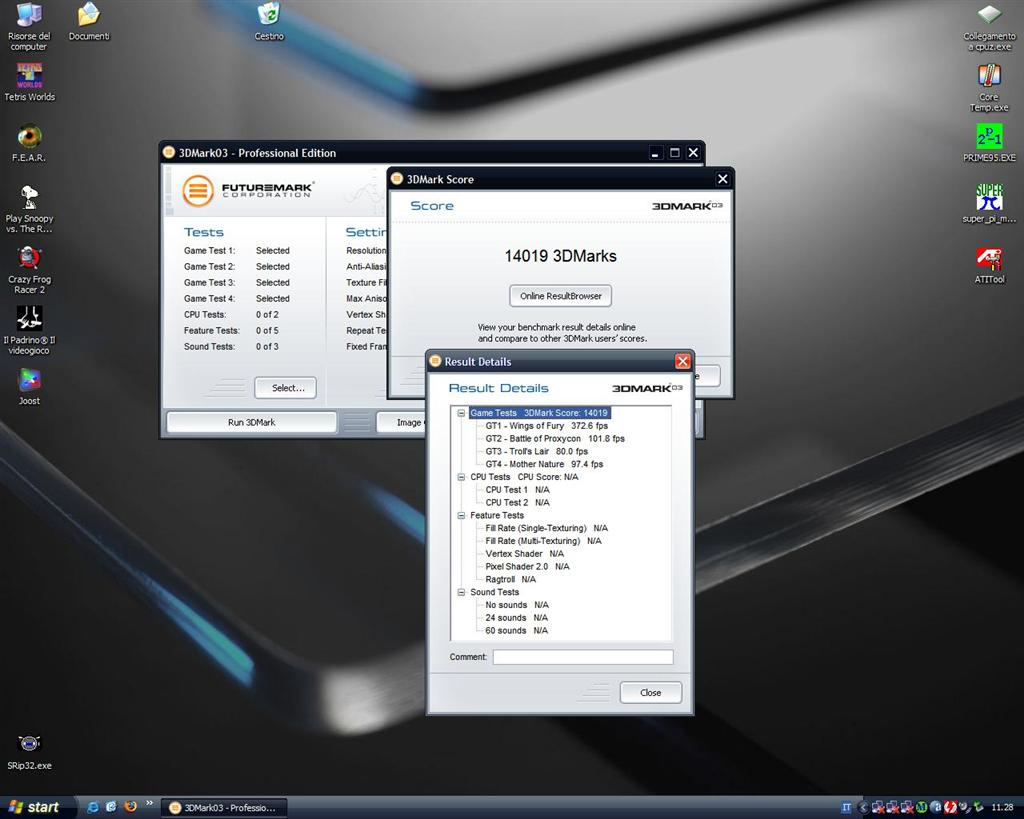Screen dimensions: 1024x819
Task: Select the No sounds row
Action: (x=517, y=605)
